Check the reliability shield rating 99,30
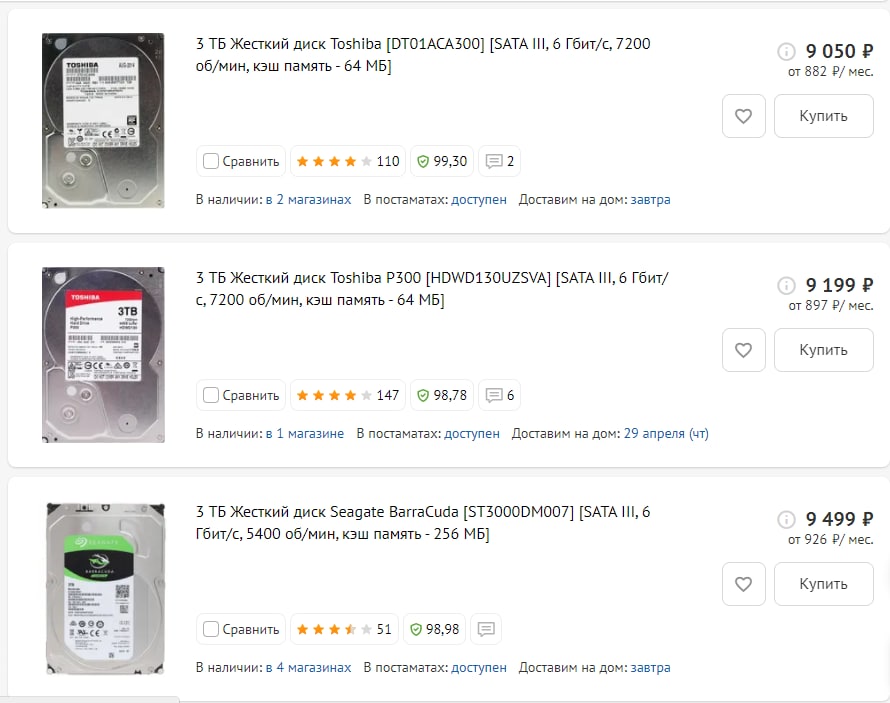This screenshot has height=703, width=890. pos(442,161)
